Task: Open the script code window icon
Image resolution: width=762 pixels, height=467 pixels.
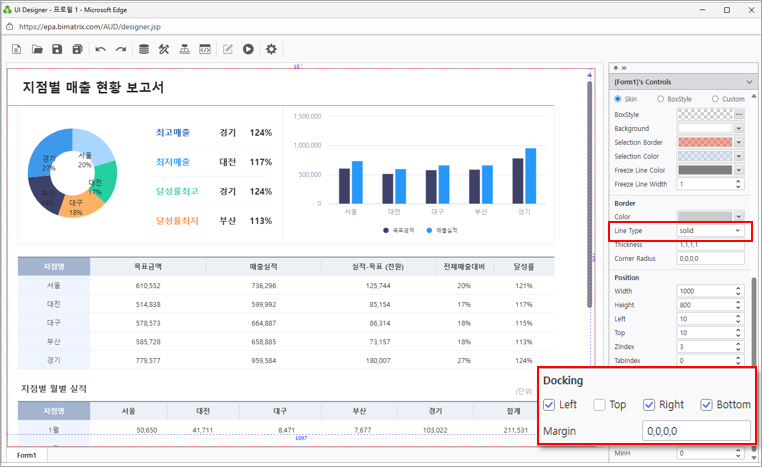Action: pos(205,49)
